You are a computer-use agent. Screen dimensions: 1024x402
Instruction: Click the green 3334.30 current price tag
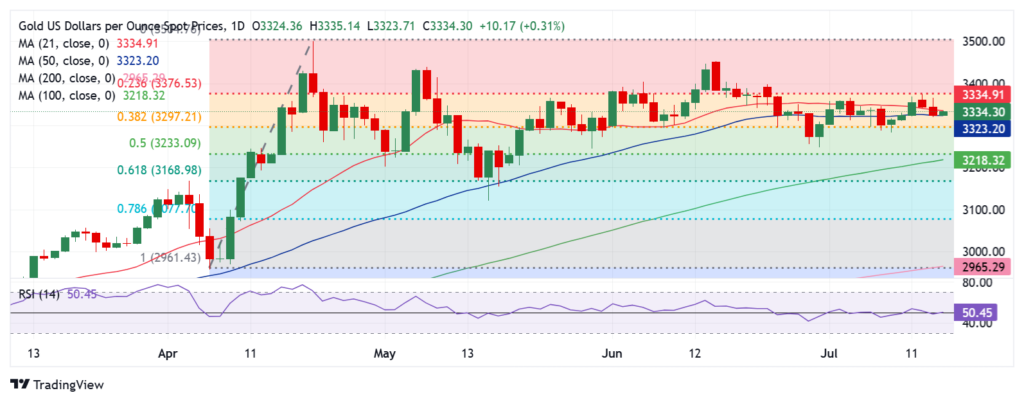(x=987, y=111)
